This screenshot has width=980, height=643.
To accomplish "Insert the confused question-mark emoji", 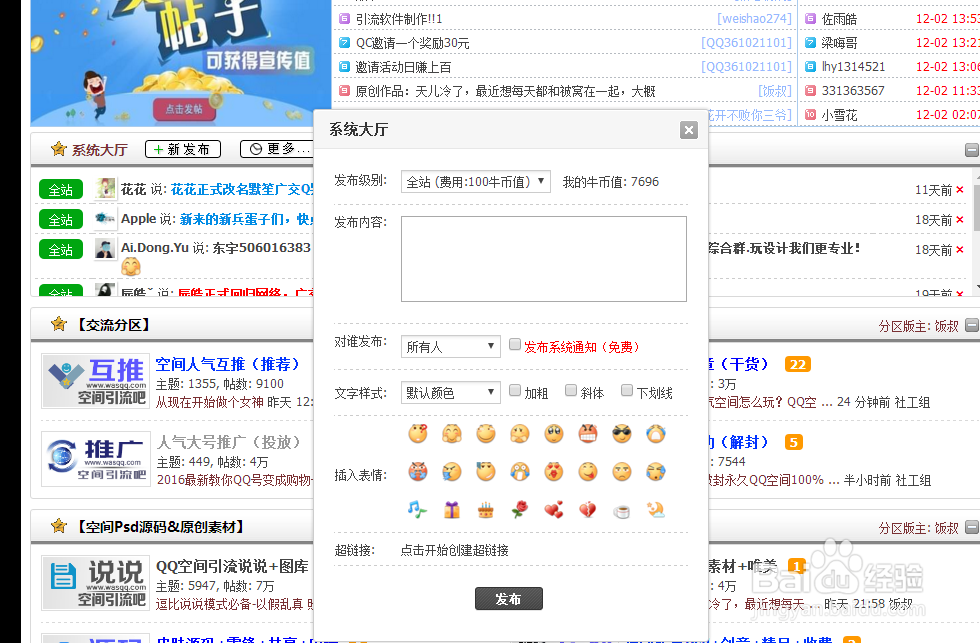I will [418, 433].
